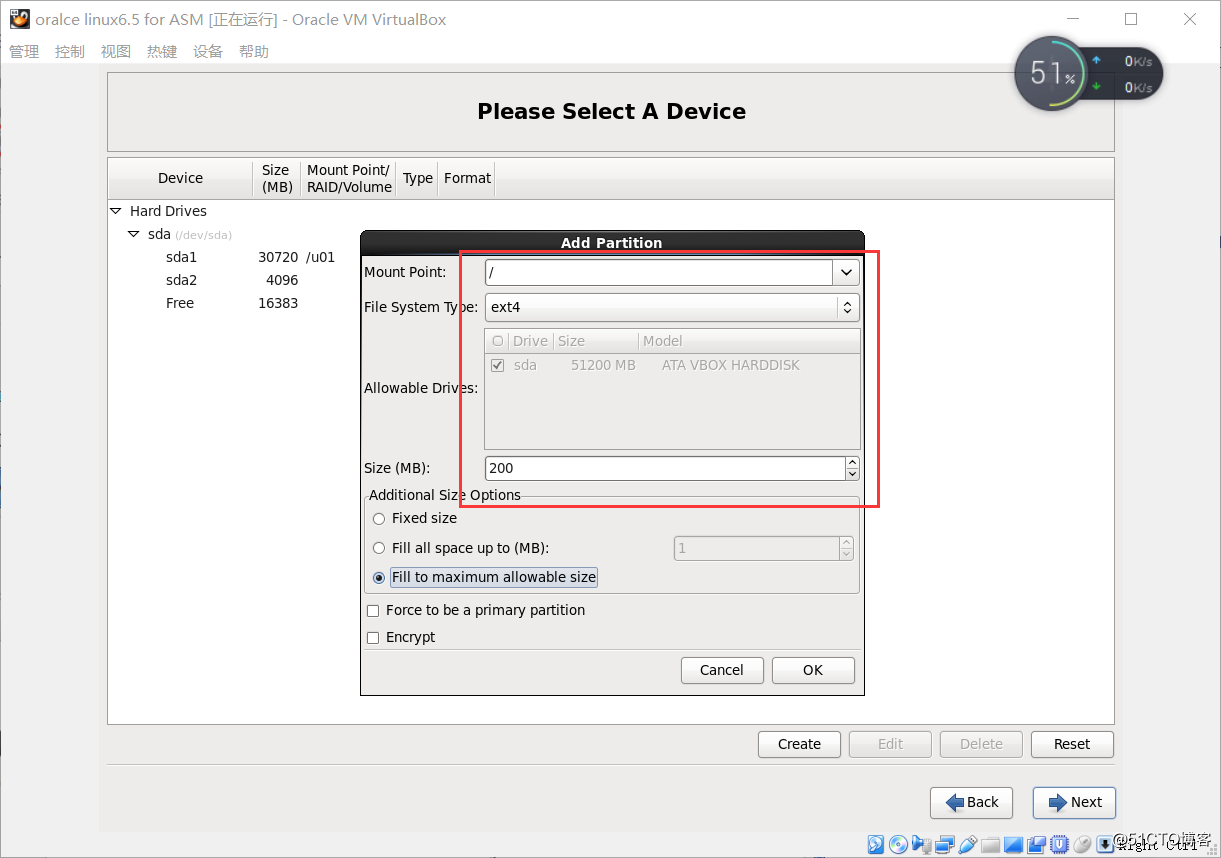Cancel the Add Partition dialog
Viewport: 1221px width, 858px height.
click(722, 670)
